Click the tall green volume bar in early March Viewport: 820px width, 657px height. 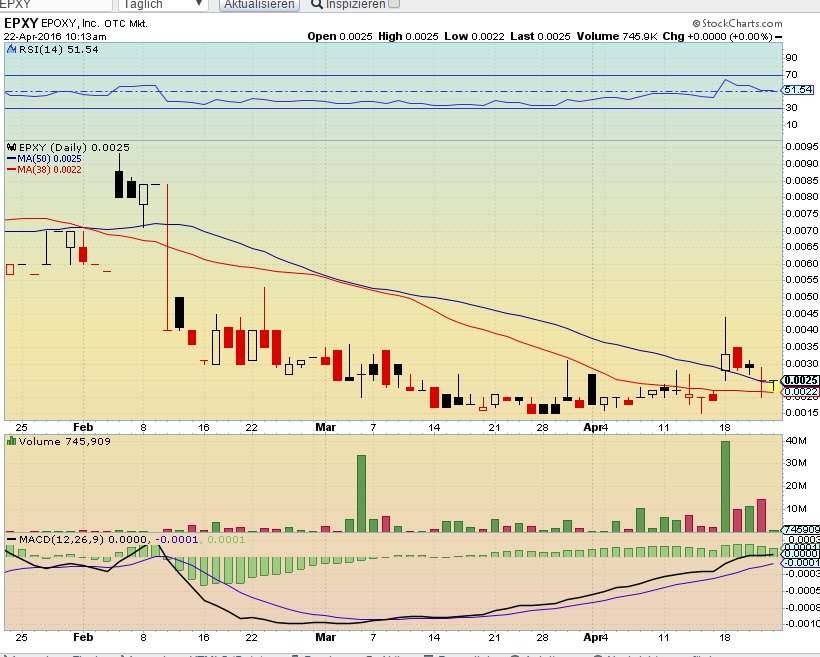(x=361, y=493)
